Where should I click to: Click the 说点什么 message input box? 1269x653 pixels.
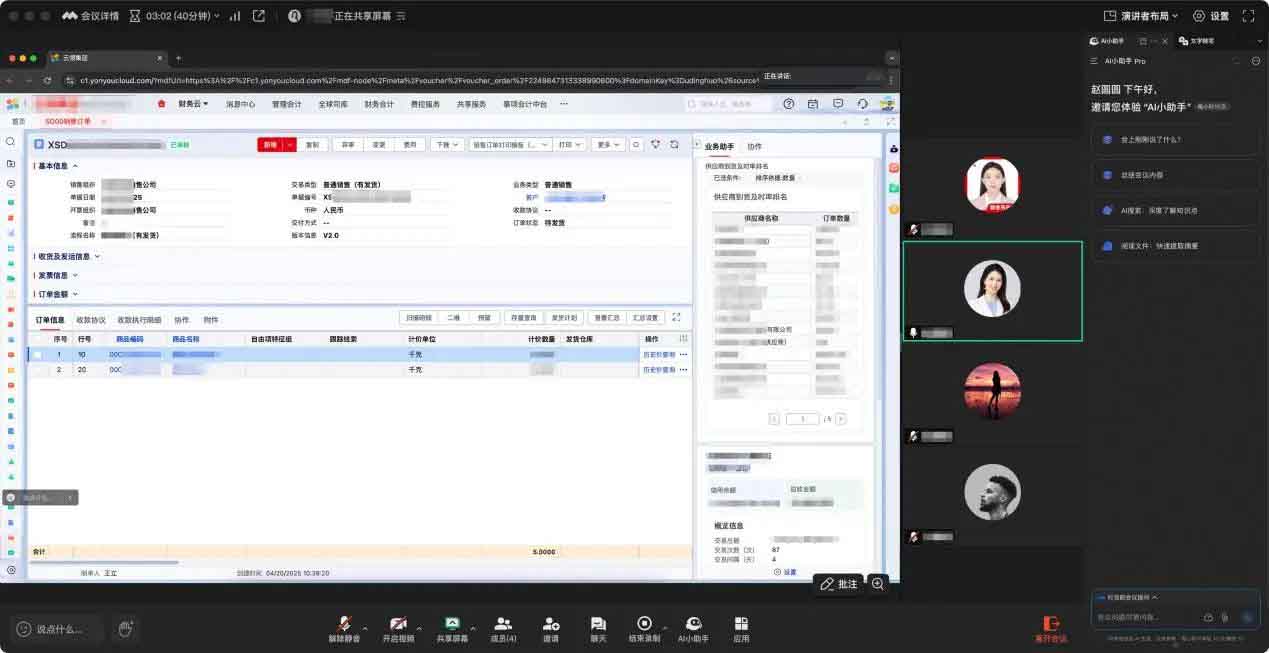(x=60, y=629)
